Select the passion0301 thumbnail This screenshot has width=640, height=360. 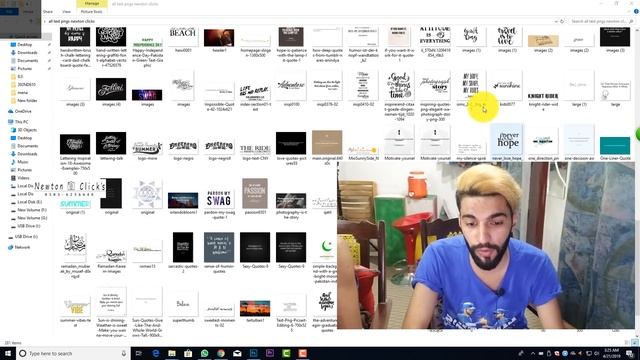point(255,193)
